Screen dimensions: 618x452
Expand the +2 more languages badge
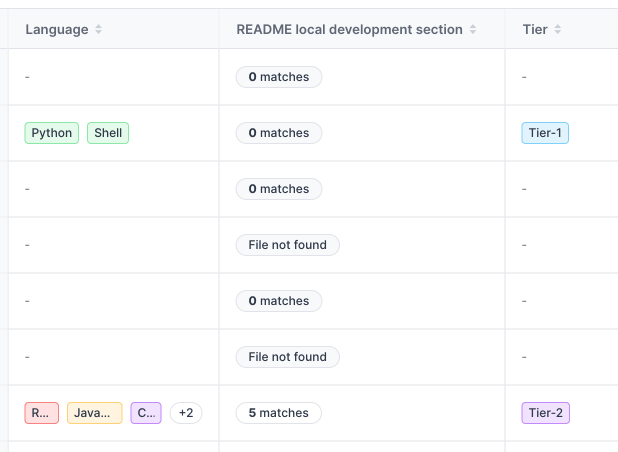coord(186,413)
